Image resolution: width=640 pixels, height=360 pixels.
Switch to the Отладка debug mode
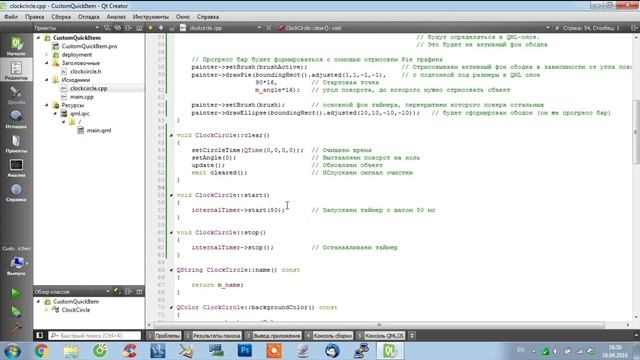[16, 119]
